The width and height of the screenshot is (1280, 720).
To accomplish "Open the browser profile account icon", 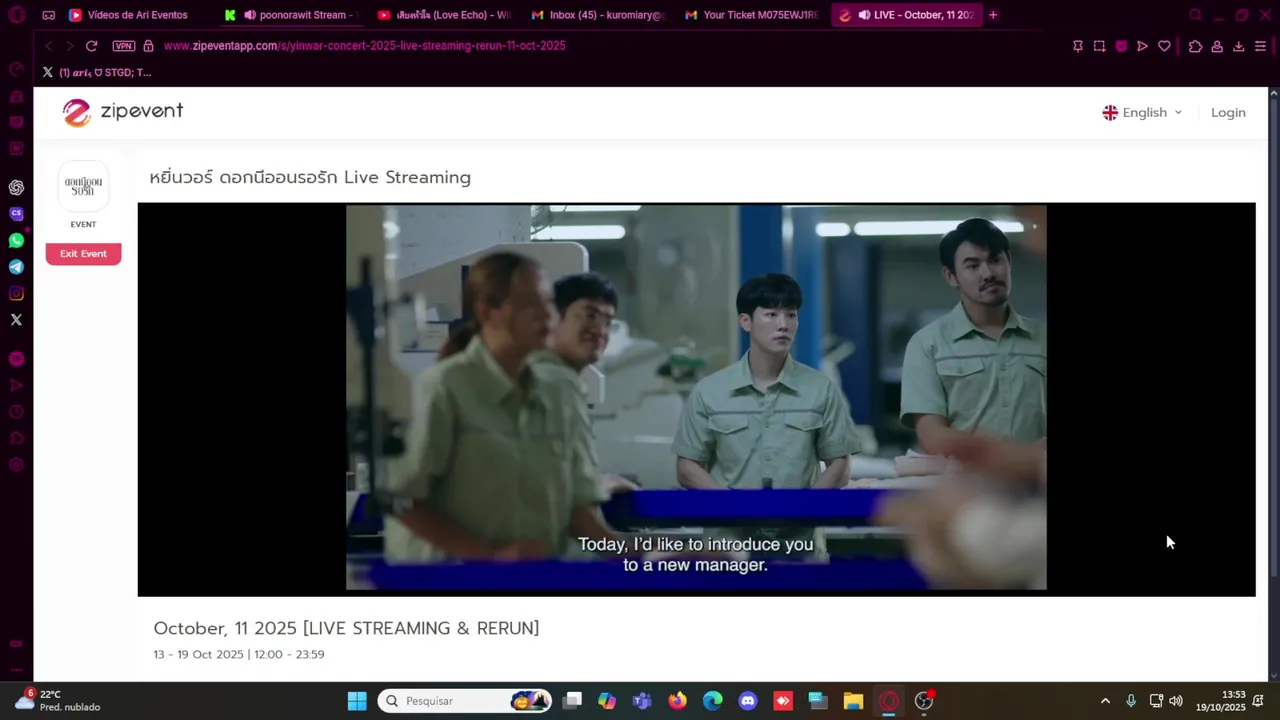I will (x=1217, y=46).
